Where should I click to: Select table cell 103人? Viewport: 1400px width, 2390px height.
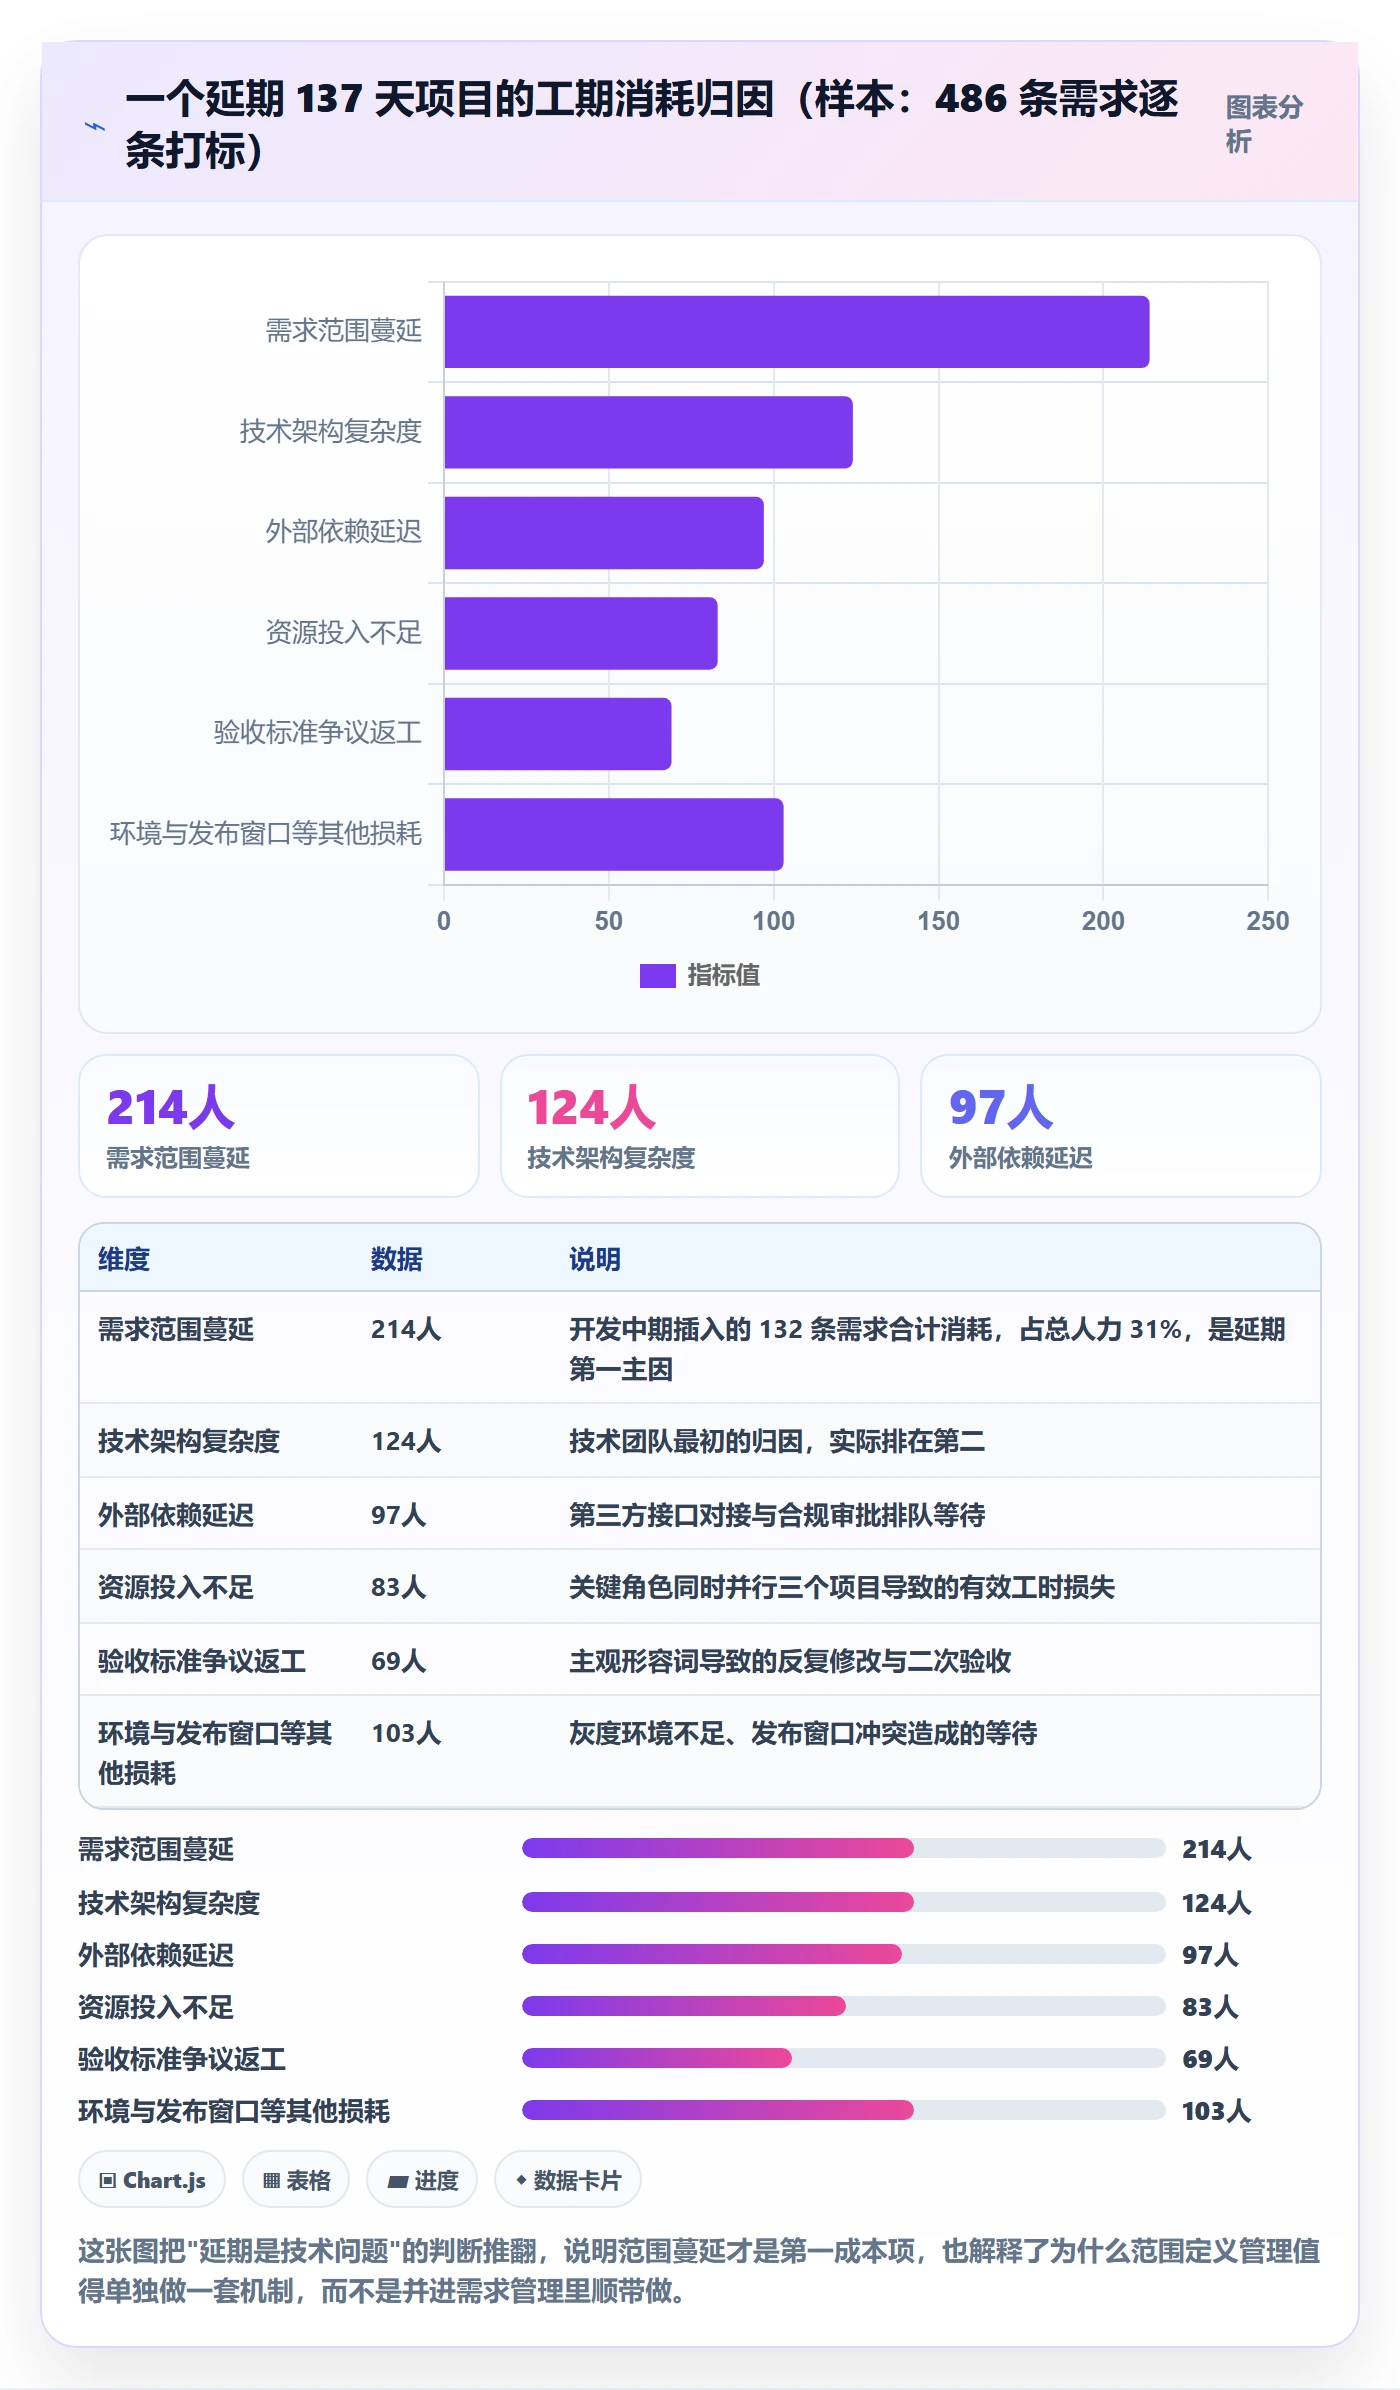(x=406, y=1733)
